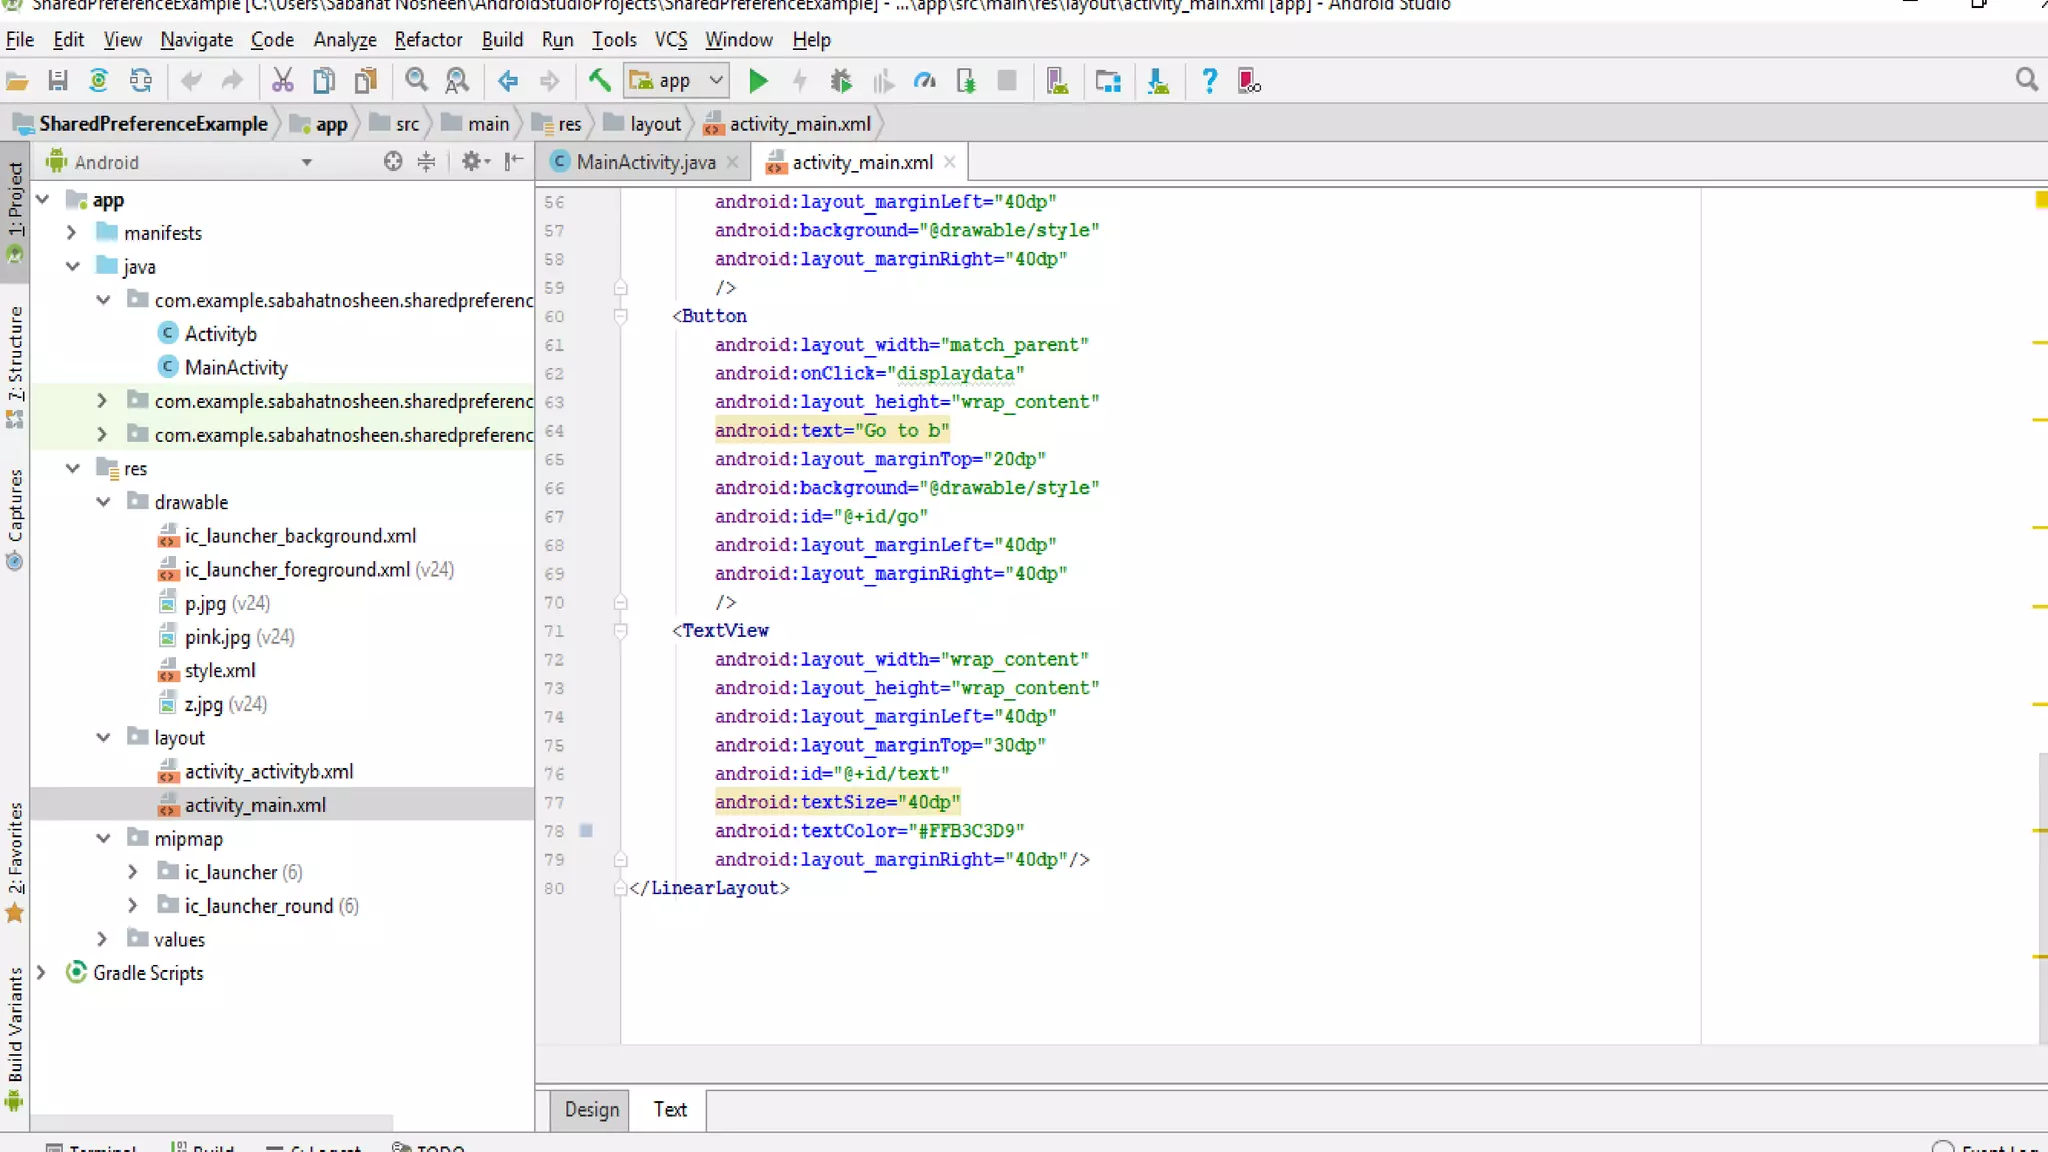Open the app run configuration dropdown
The height and width of the screenshot is (1152, 2048).
click(x=676, y=81)
